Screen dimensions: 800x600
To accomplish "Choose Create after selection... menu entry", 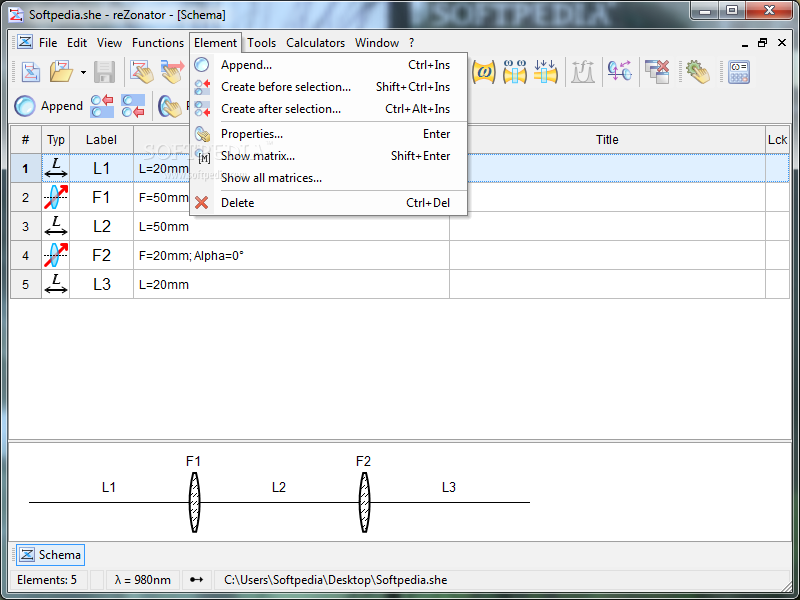I will click(329, 109).
